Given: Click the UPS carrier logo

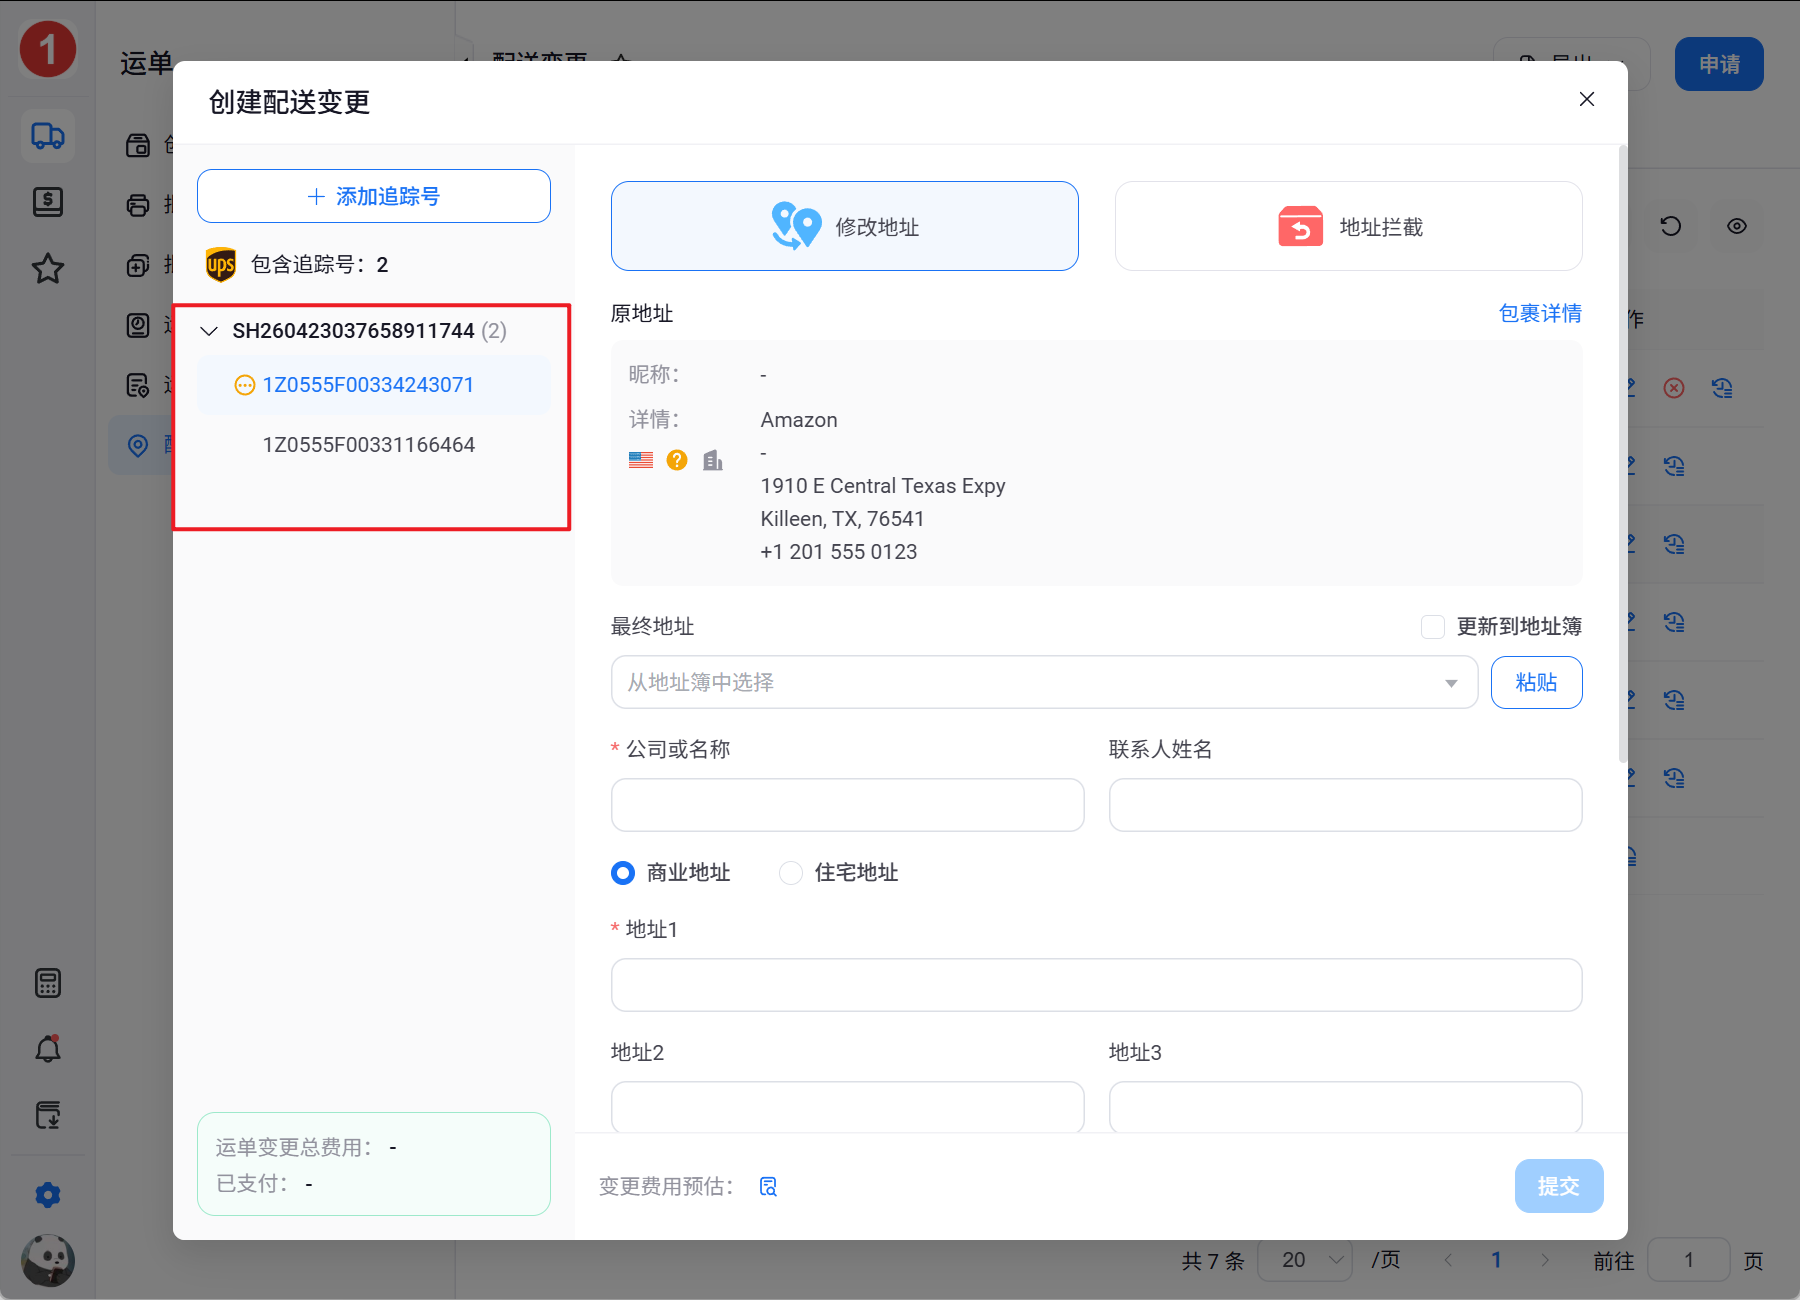Looking at the screenshot, I should tap(221, 265).
